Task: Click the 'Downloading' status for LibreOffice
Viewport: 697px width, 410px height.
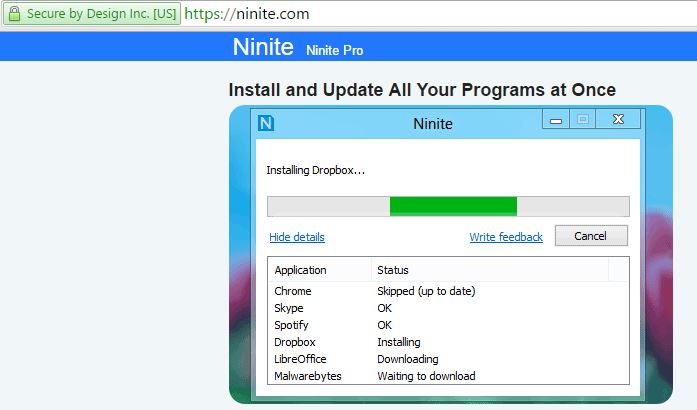Action: pos(408,359)
